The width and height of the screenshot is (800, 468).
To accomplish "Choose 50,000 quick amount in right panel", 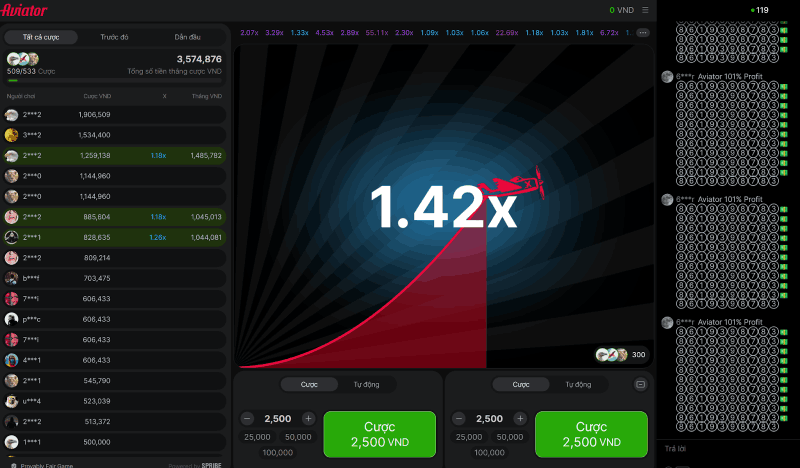I will pyautogui.click(x=510, y=437).
